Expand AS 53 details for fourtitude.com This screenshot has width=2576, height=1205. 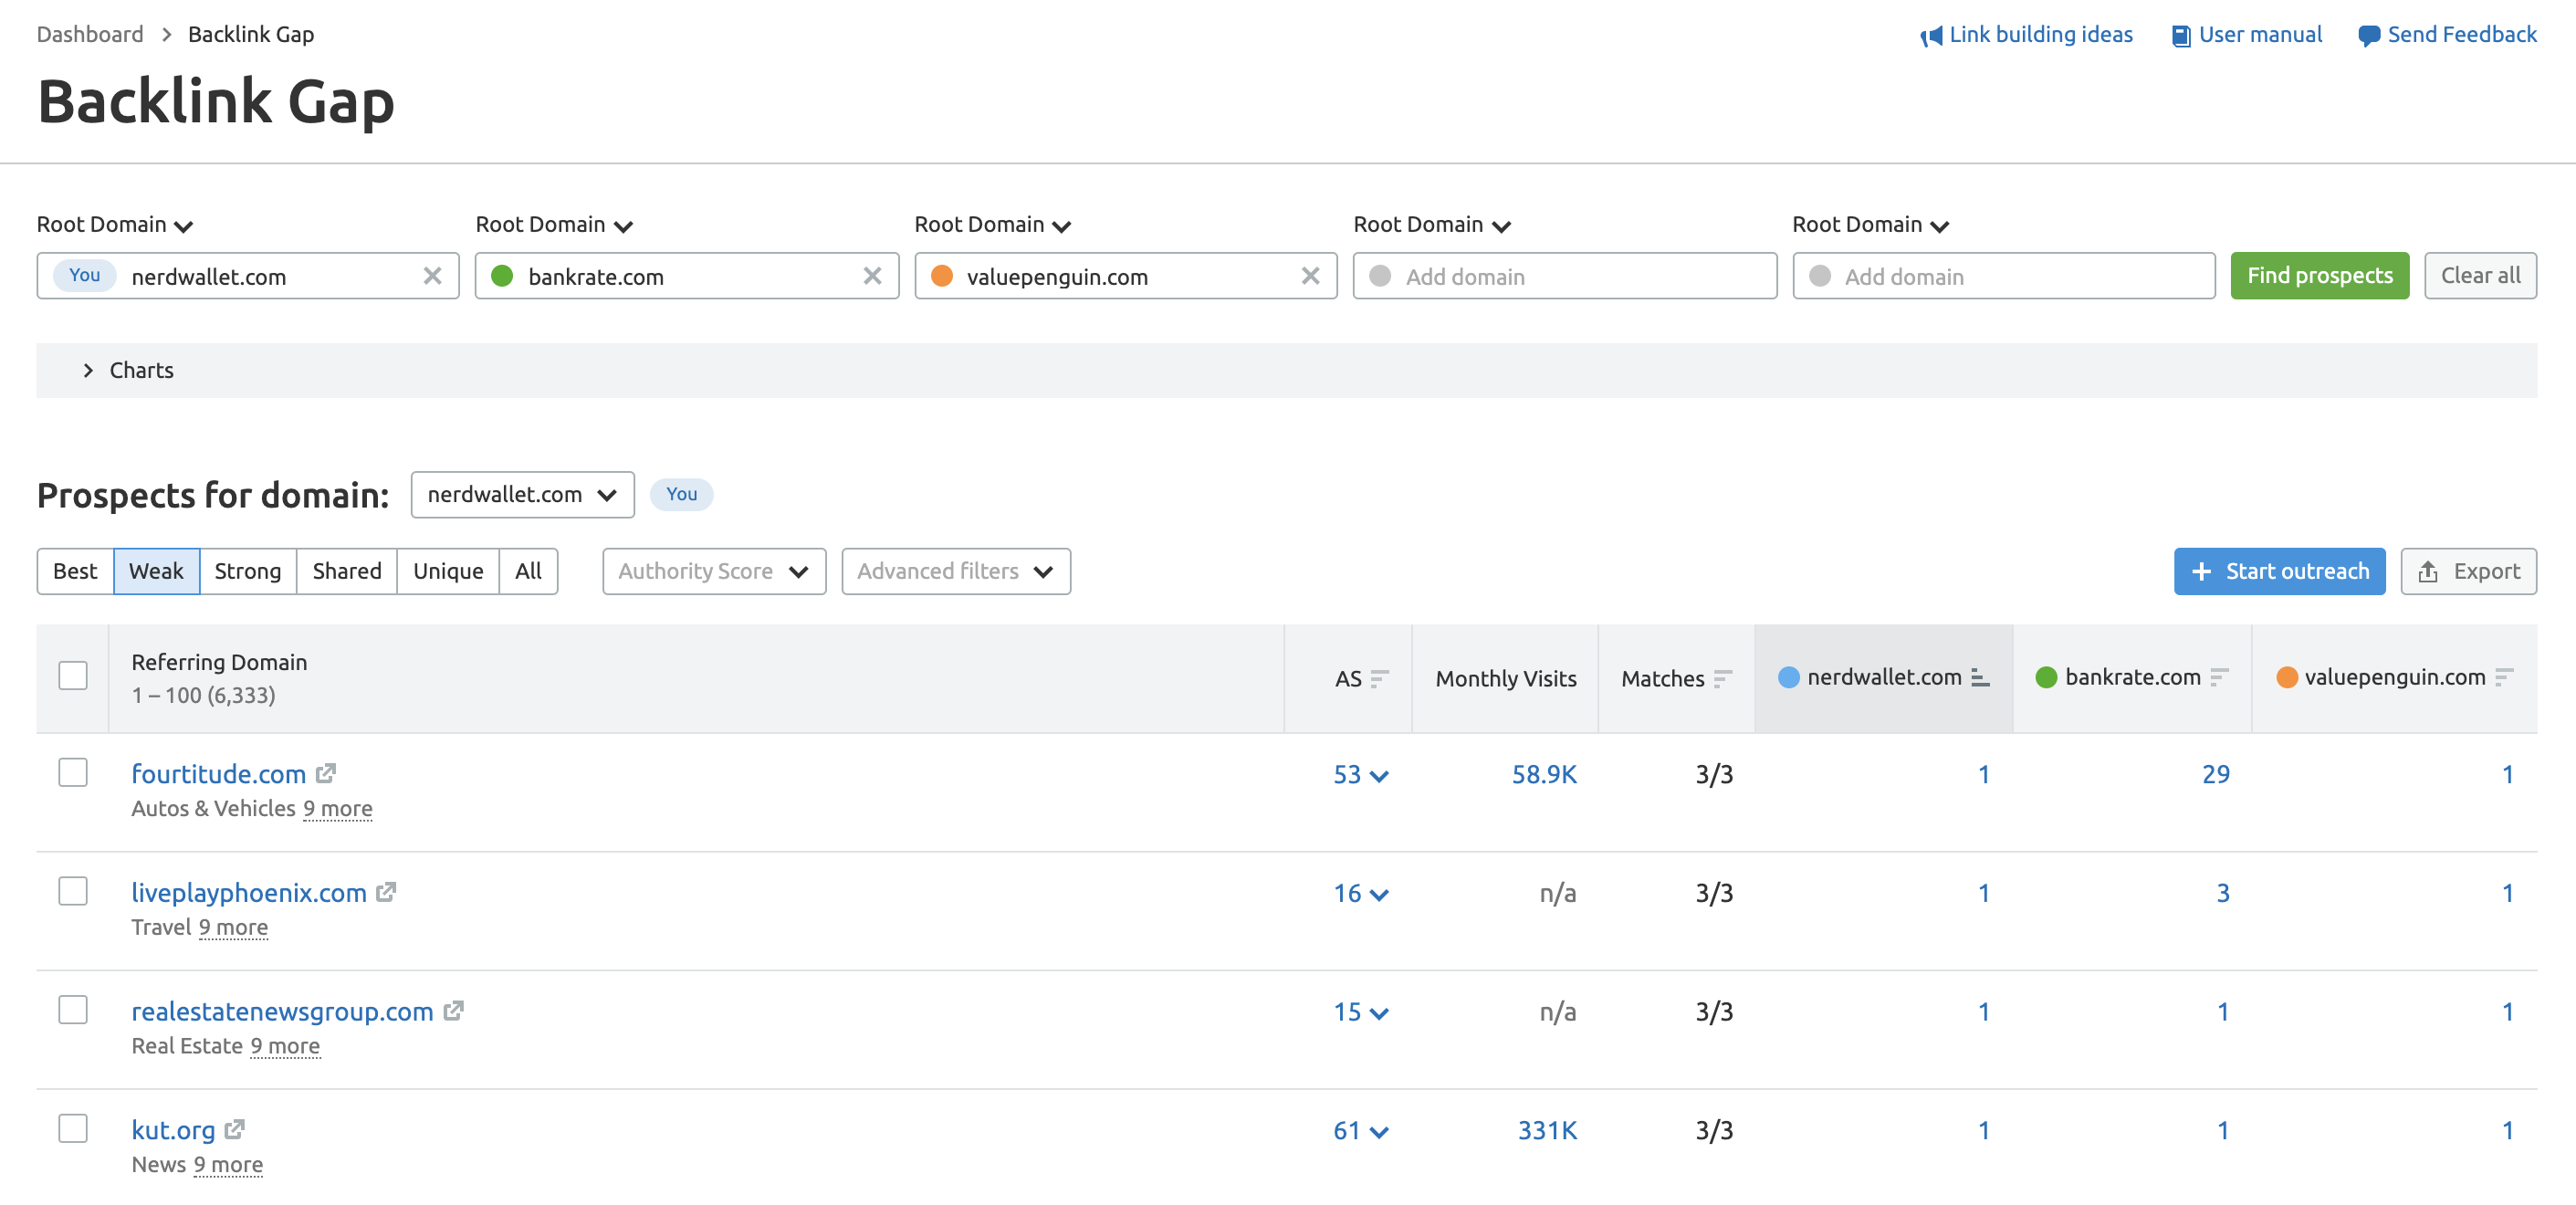click(1360, 774)
